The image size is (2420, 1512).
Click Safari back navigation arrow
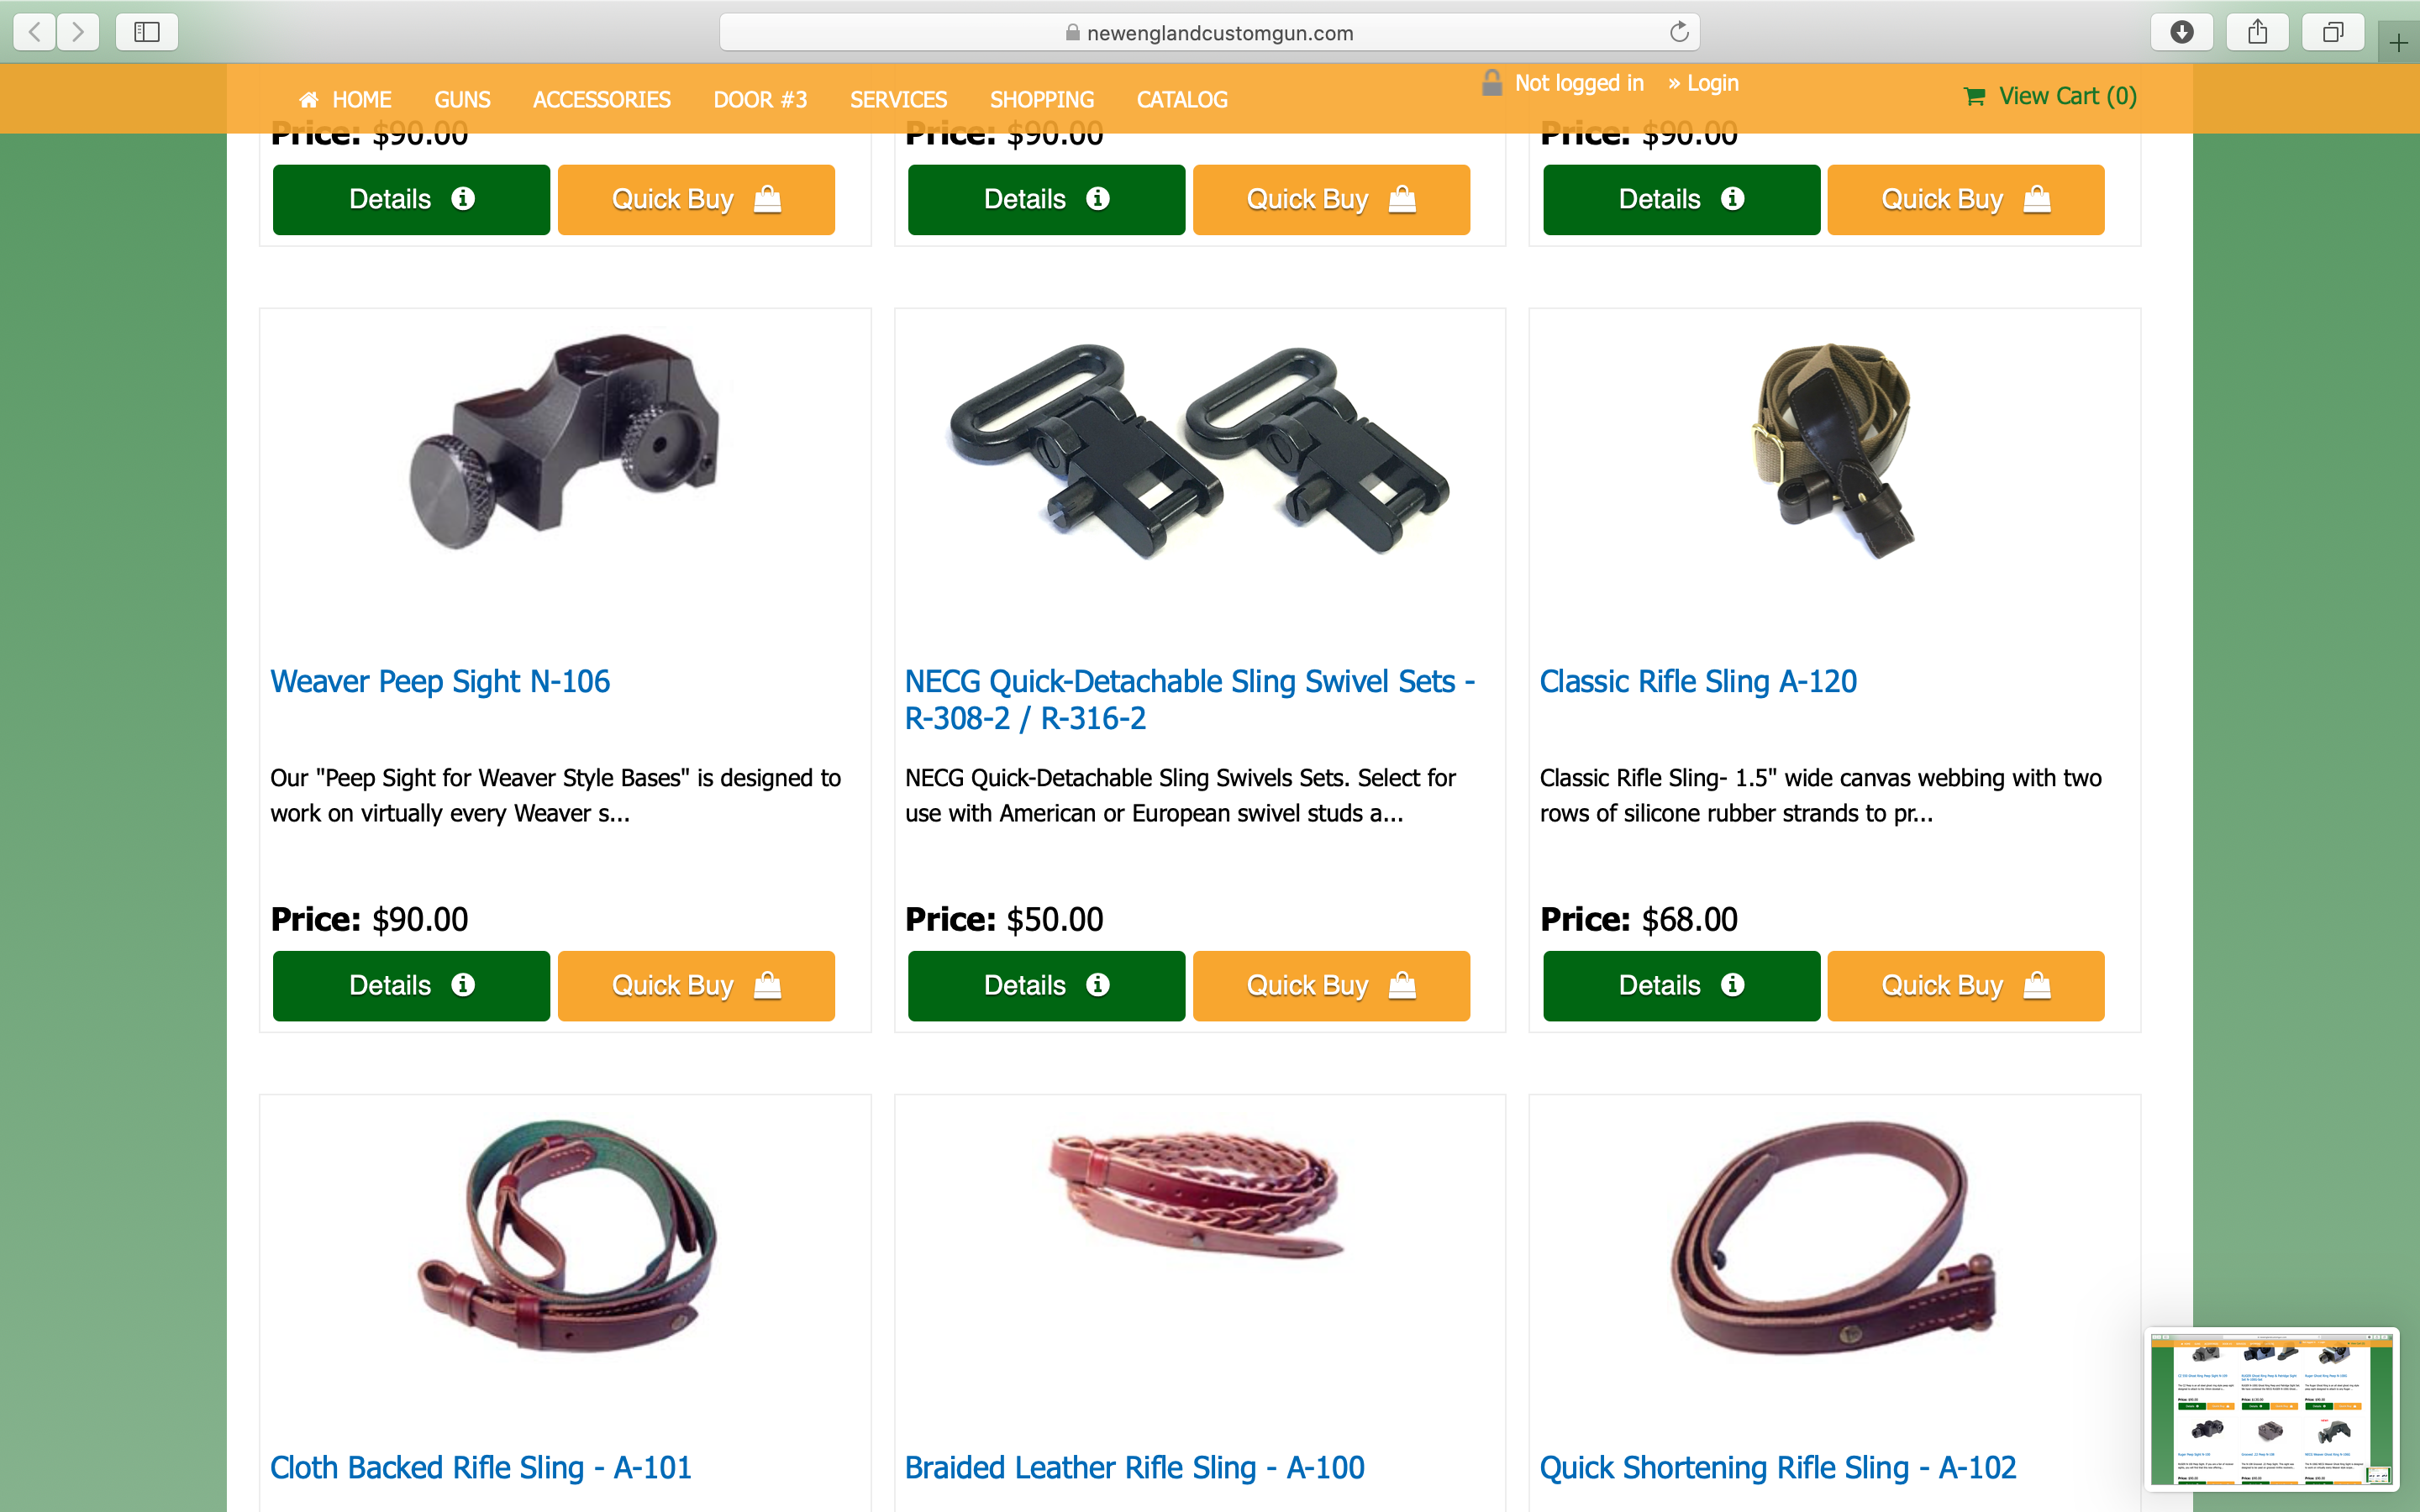click(35, 32)
